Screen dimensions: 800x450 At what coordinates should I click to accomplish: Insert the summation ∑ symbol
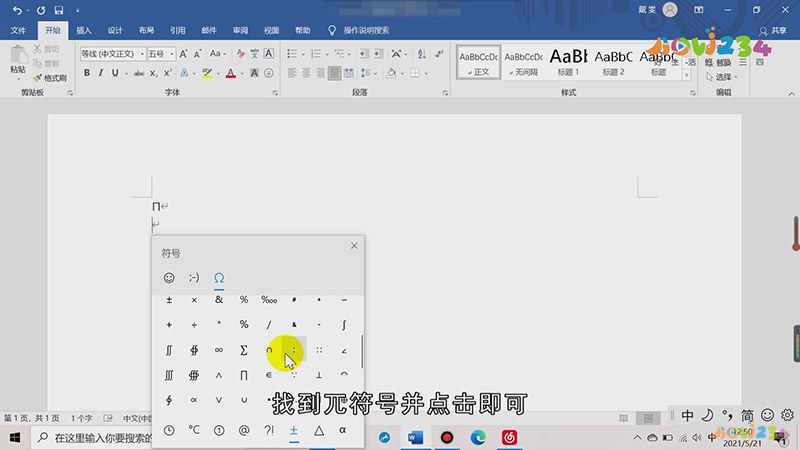pos(244,350)
